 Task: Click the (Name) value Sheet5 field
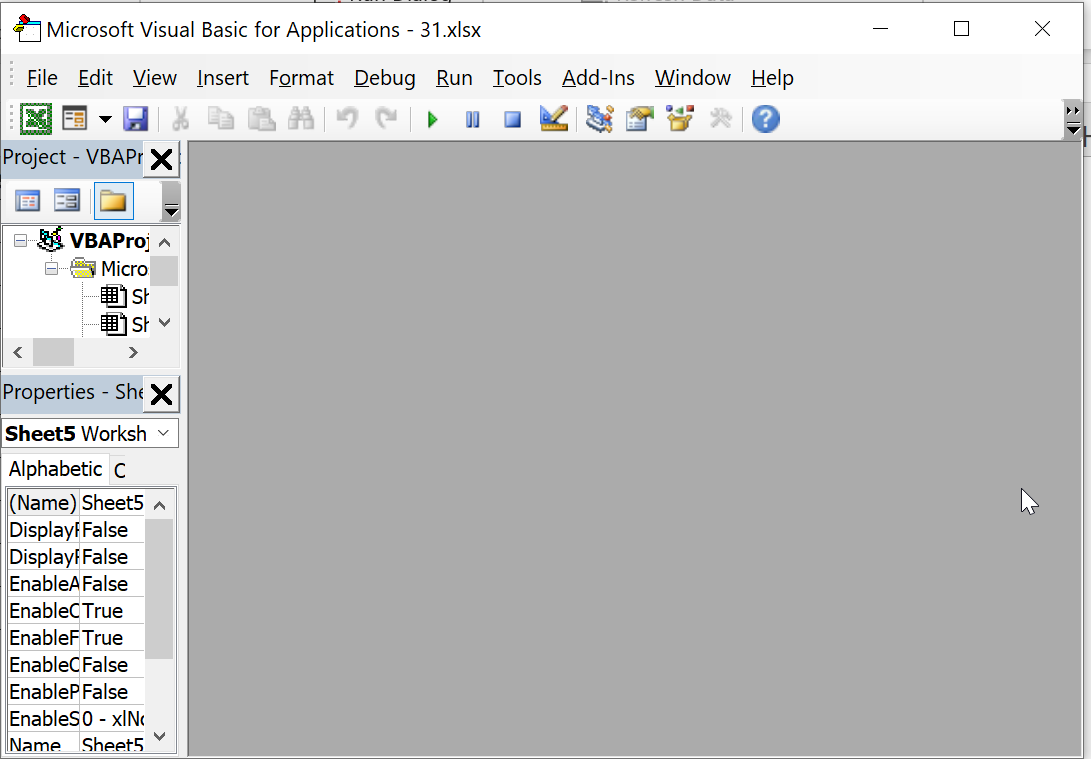point(112,503)
